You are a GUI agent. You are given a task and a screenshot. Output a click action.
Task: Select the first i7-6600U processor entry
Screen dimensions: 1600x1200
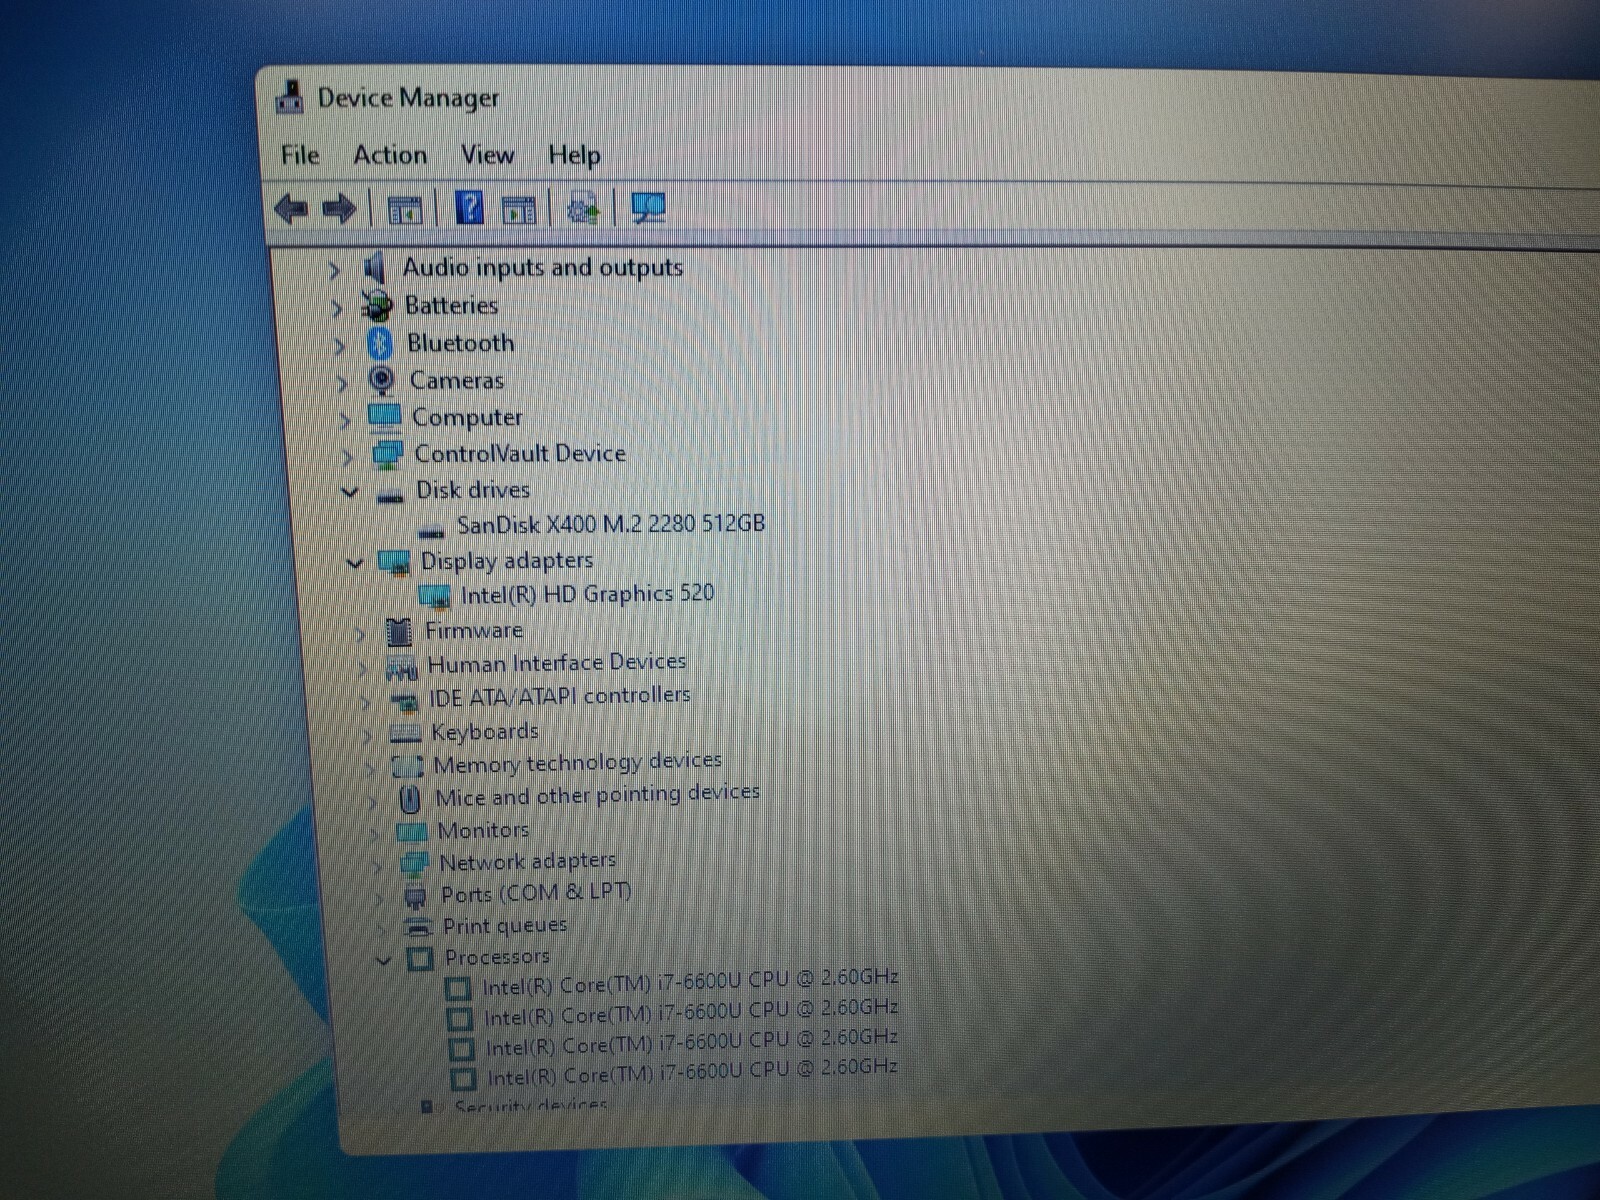click(689, 981)
